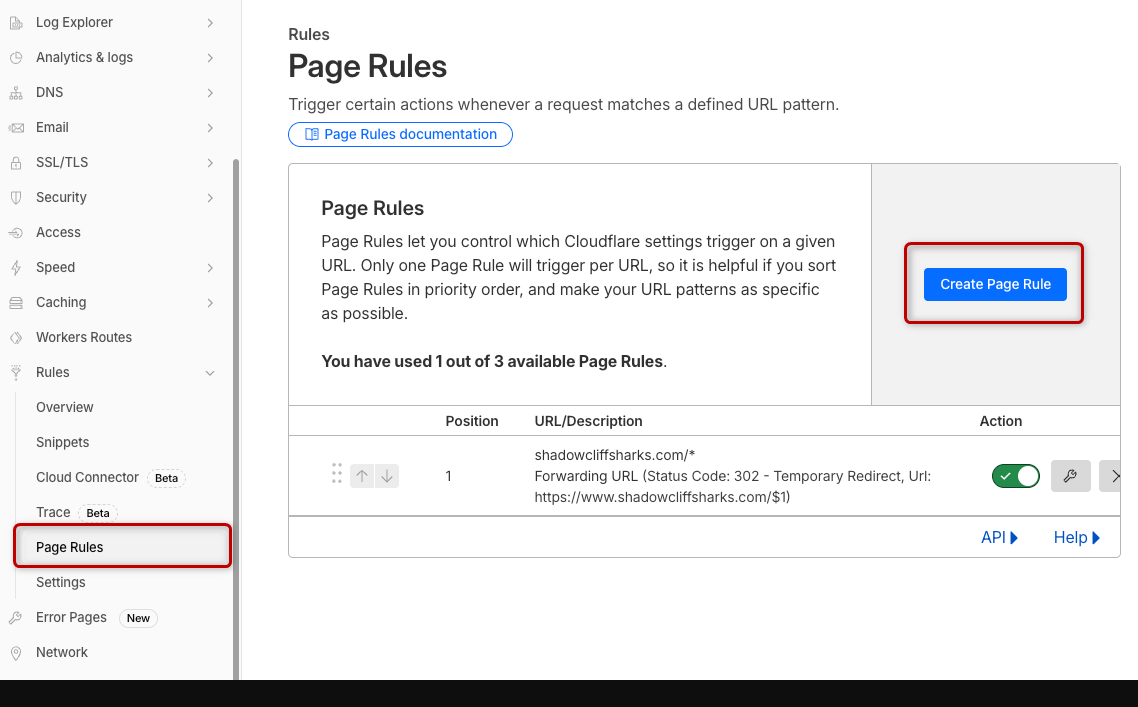Grab the drag handle beside rule 1
The width and height of the screenshot is (1138, 707).
point(337,475)
